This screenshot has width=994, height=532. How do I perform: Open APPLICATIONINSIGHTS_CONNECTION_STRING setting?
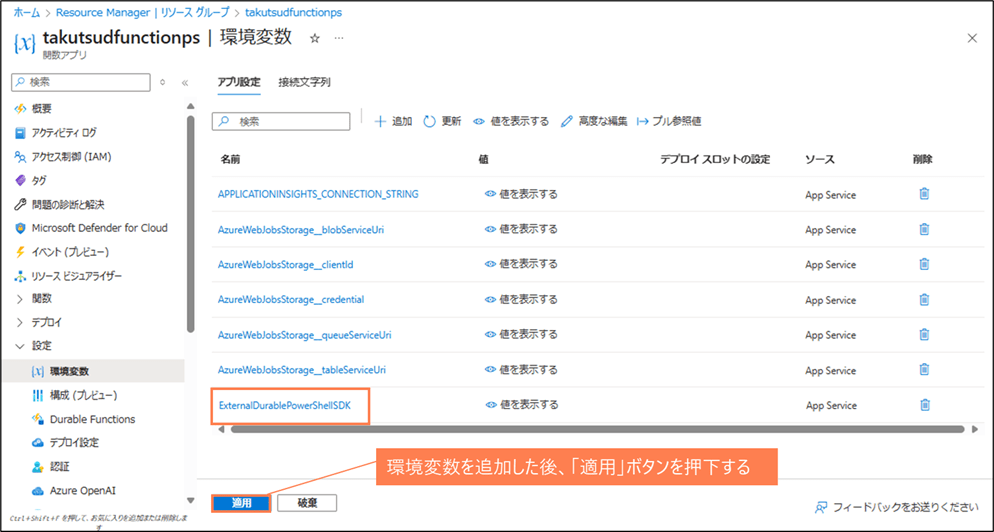pos(318,194)
